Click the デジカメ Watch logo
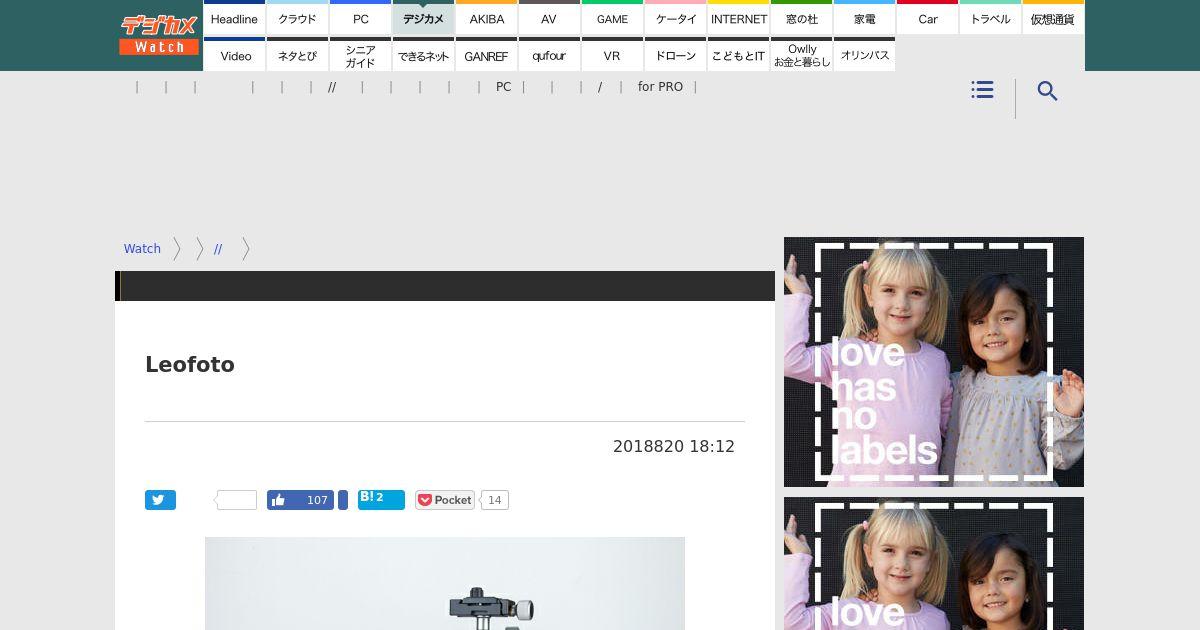The height and width of the screenshot is (630, 1200). 160,35
